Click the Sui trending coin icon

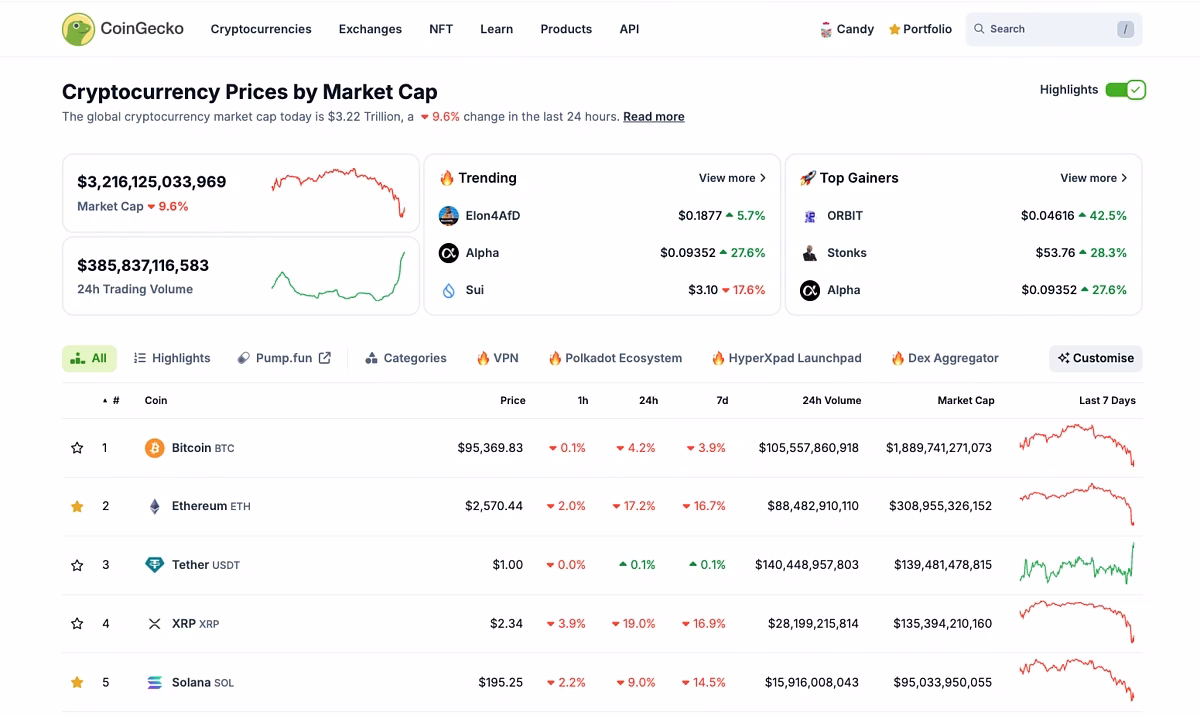pyautogui.click(x=448, y=290)
